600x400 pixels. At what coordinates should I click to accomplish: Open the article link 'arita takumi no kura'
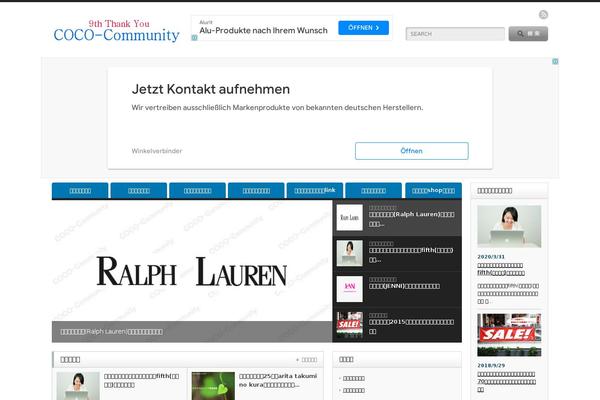pos(278,380)
